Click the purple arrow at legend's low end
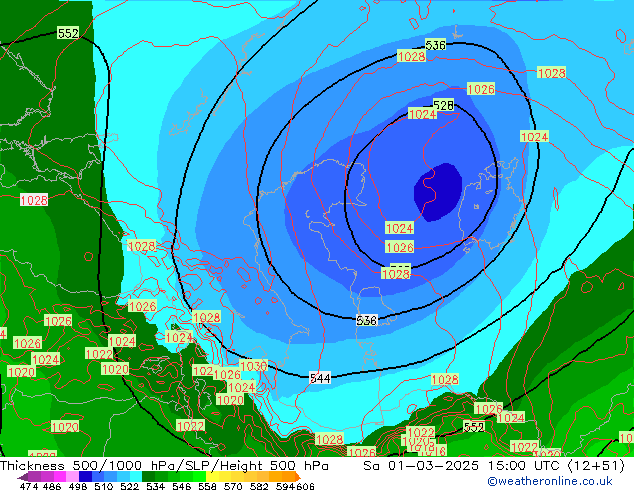The image size is (634, 490). click(x=23, y=477)
